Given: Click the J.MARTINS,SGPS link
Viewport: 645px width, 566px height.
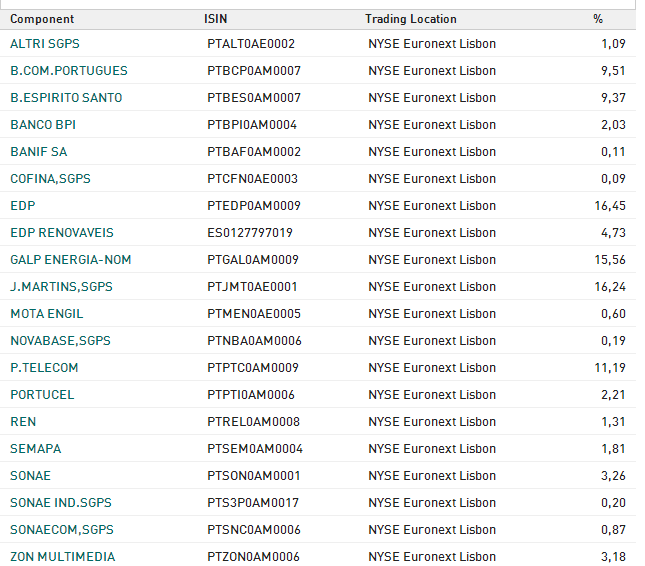Looking at the screenshot, I should (61, 287).
